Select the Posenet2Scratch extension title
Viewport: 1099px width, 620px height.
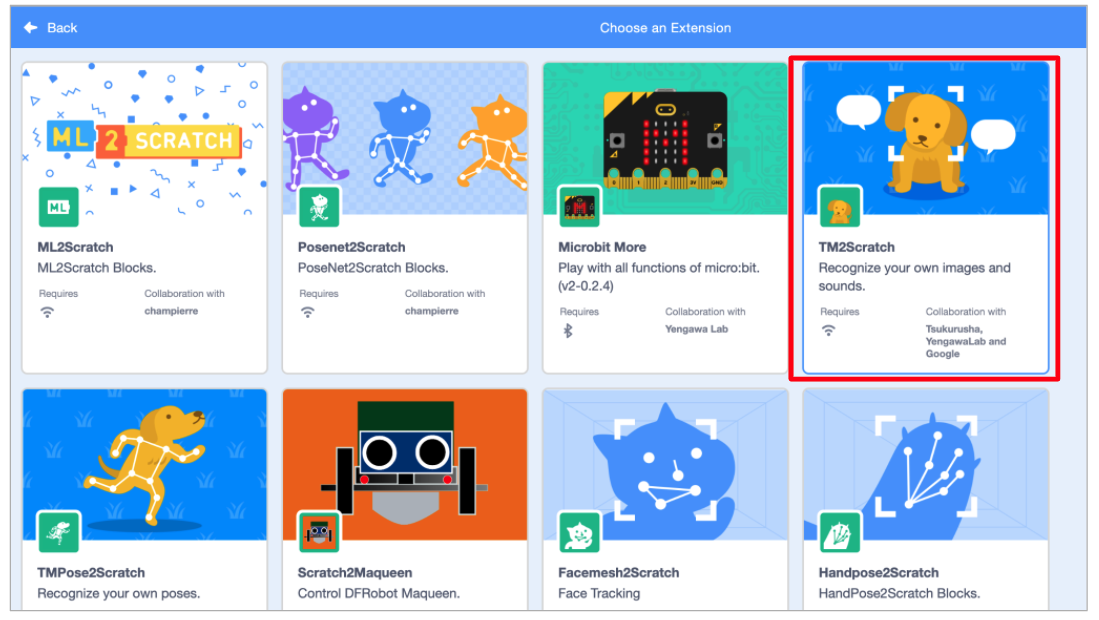coord(351,247)
